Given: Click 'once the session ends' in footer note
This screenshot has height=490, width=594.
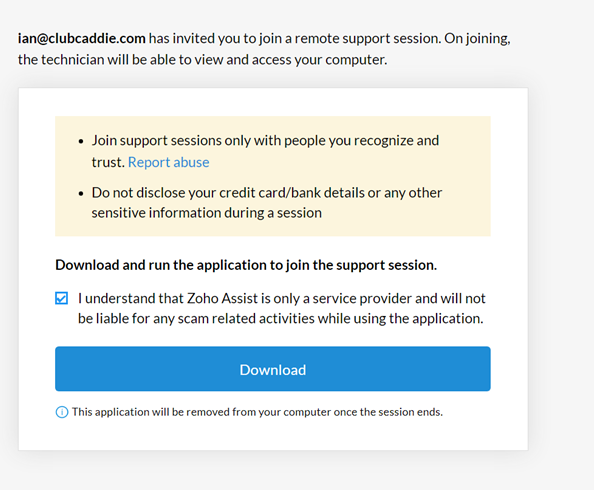Looking at the screenshot, I should [388, 412].
